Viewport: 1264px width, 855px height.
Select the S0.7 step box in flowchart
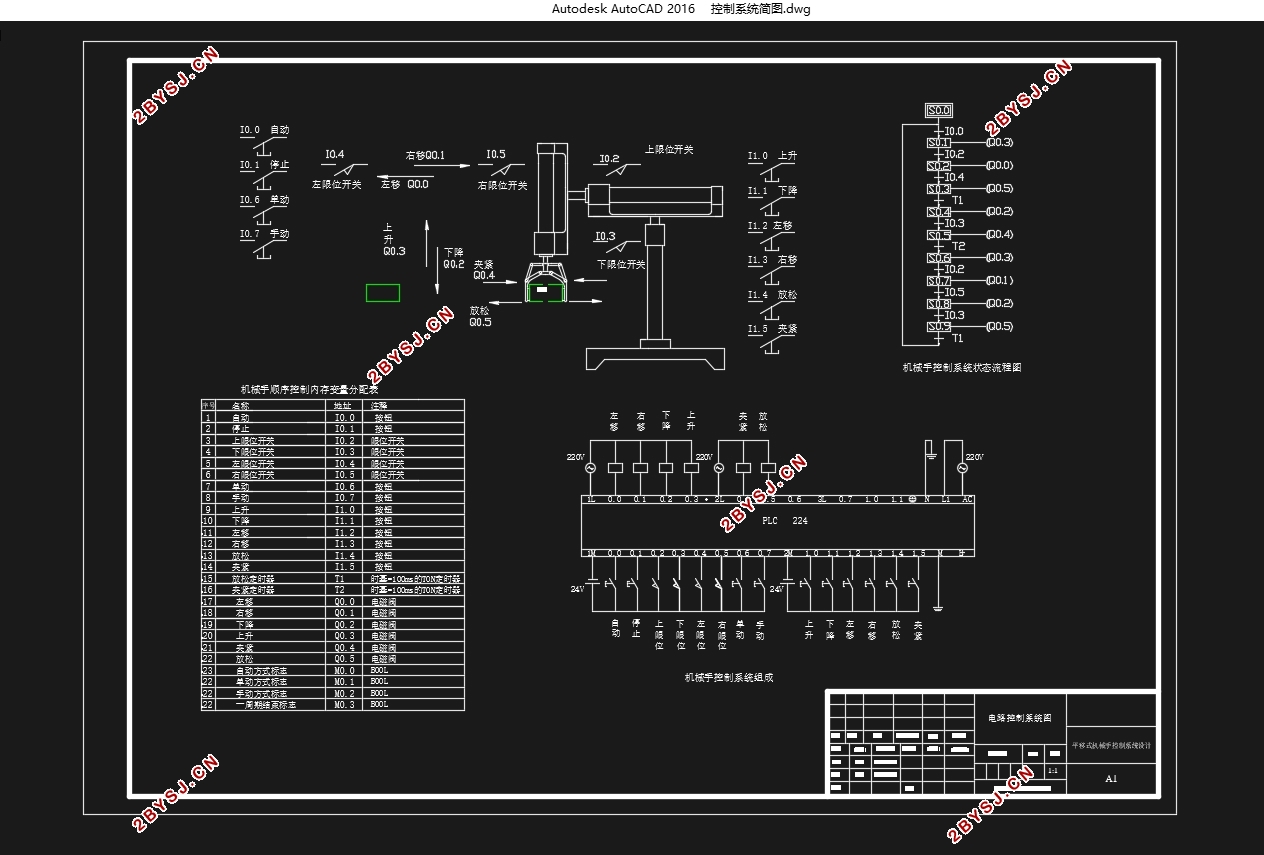coord(939,281)
